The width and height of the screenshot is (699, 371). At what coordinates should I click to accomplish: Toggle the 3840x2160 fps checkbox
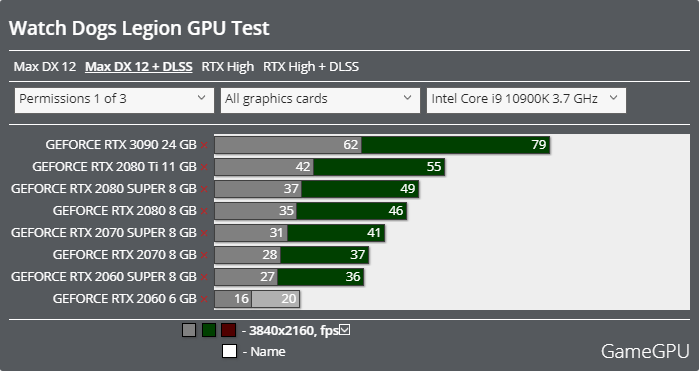(x=345, y=330)
